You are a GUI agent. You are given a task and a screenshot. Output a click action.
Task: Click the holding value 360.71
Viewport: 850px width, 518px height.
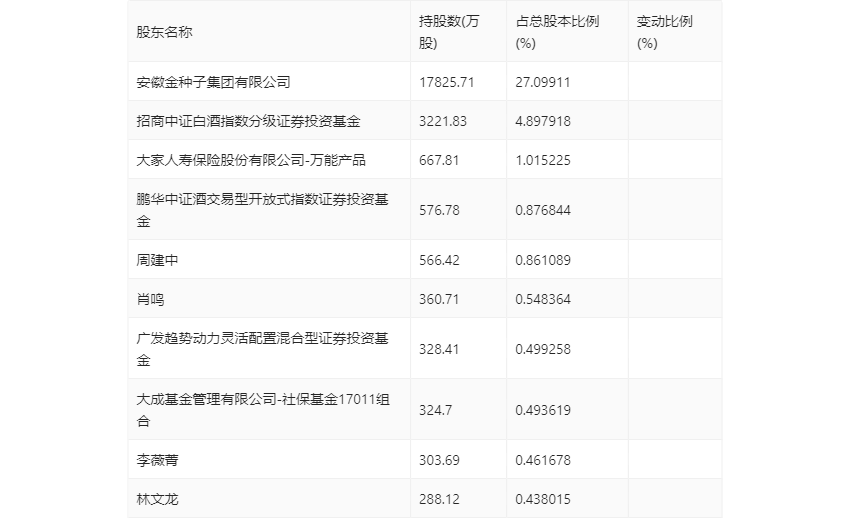[x=439, y=299]
